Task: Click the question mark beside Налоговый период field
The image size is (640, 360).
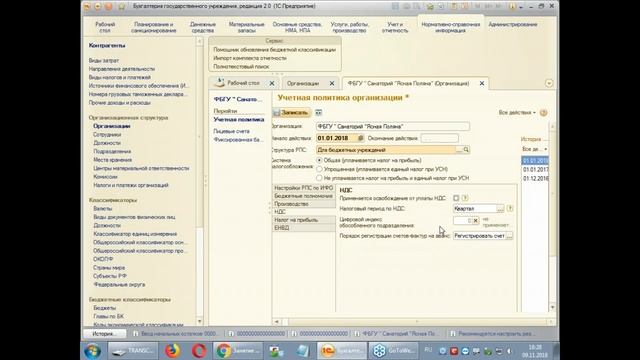Action: point(510,209)
